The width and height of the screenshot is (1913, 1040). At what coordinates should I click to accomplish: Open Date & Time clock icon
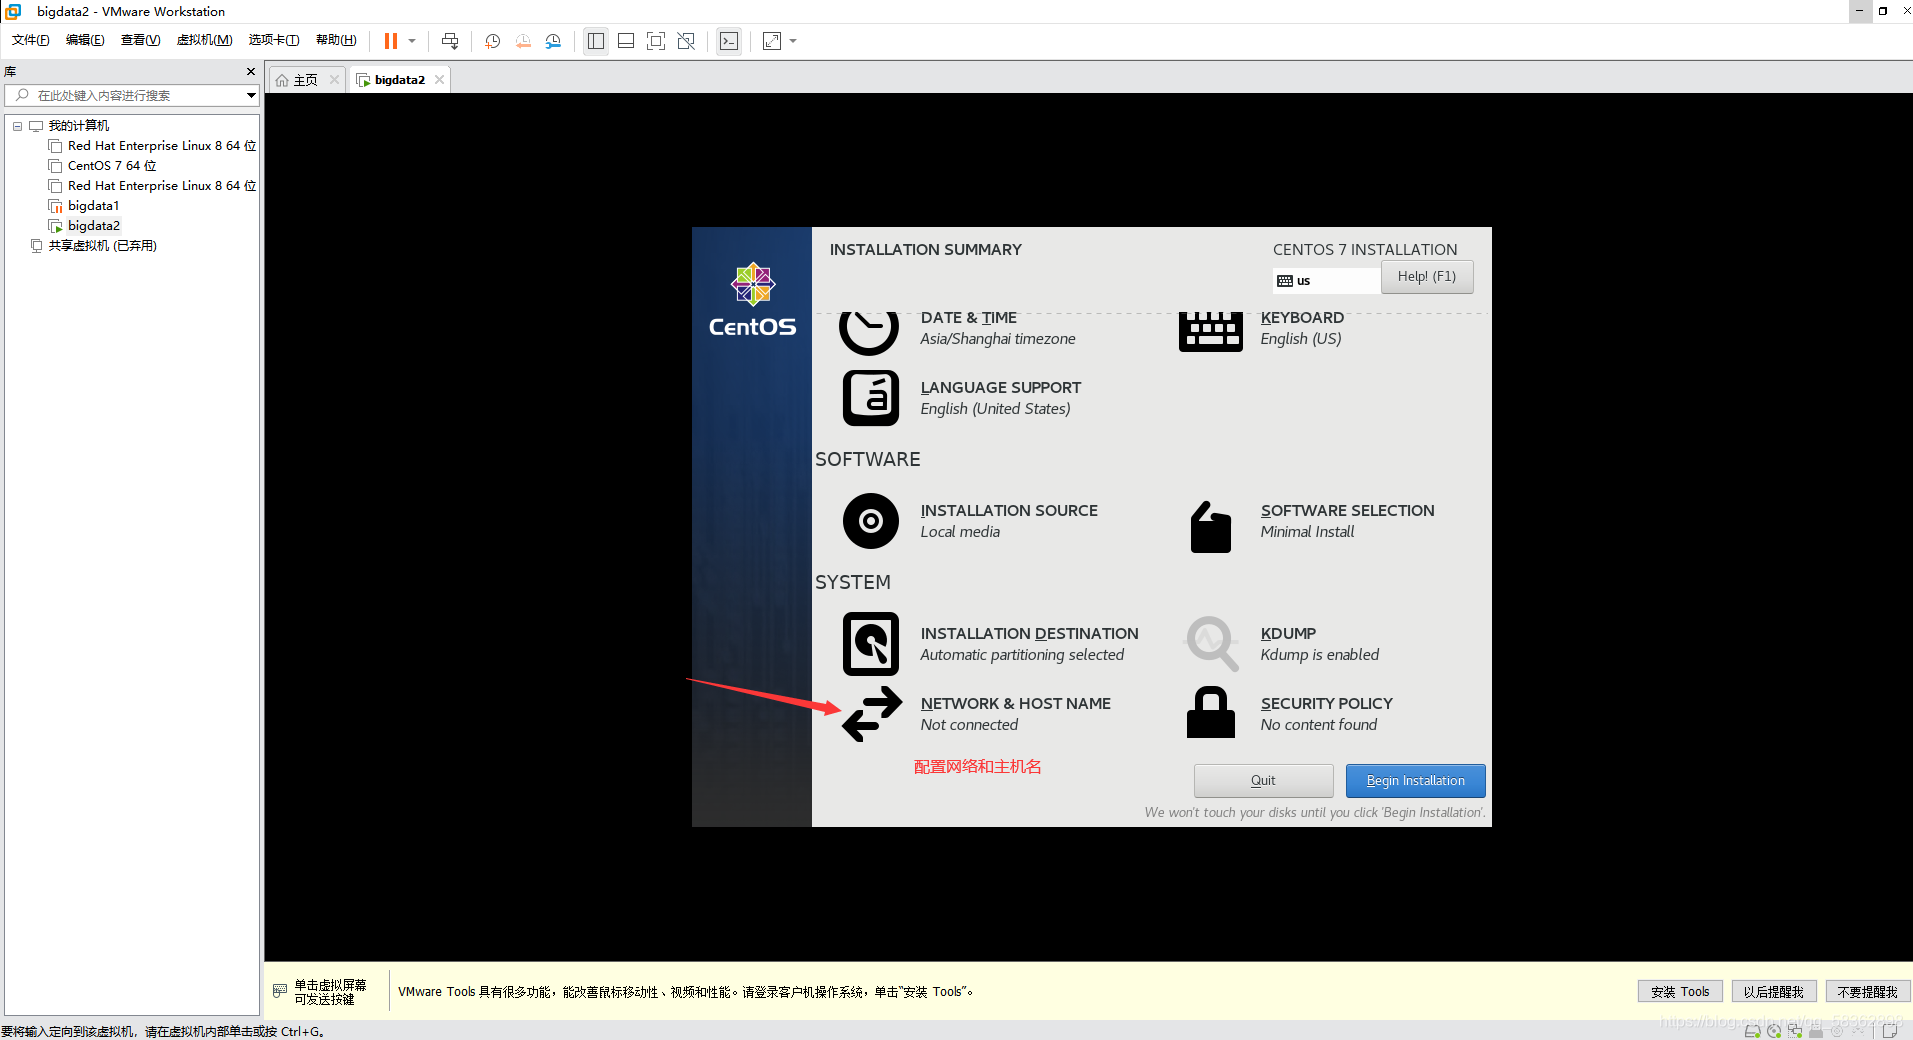[869, 332]
